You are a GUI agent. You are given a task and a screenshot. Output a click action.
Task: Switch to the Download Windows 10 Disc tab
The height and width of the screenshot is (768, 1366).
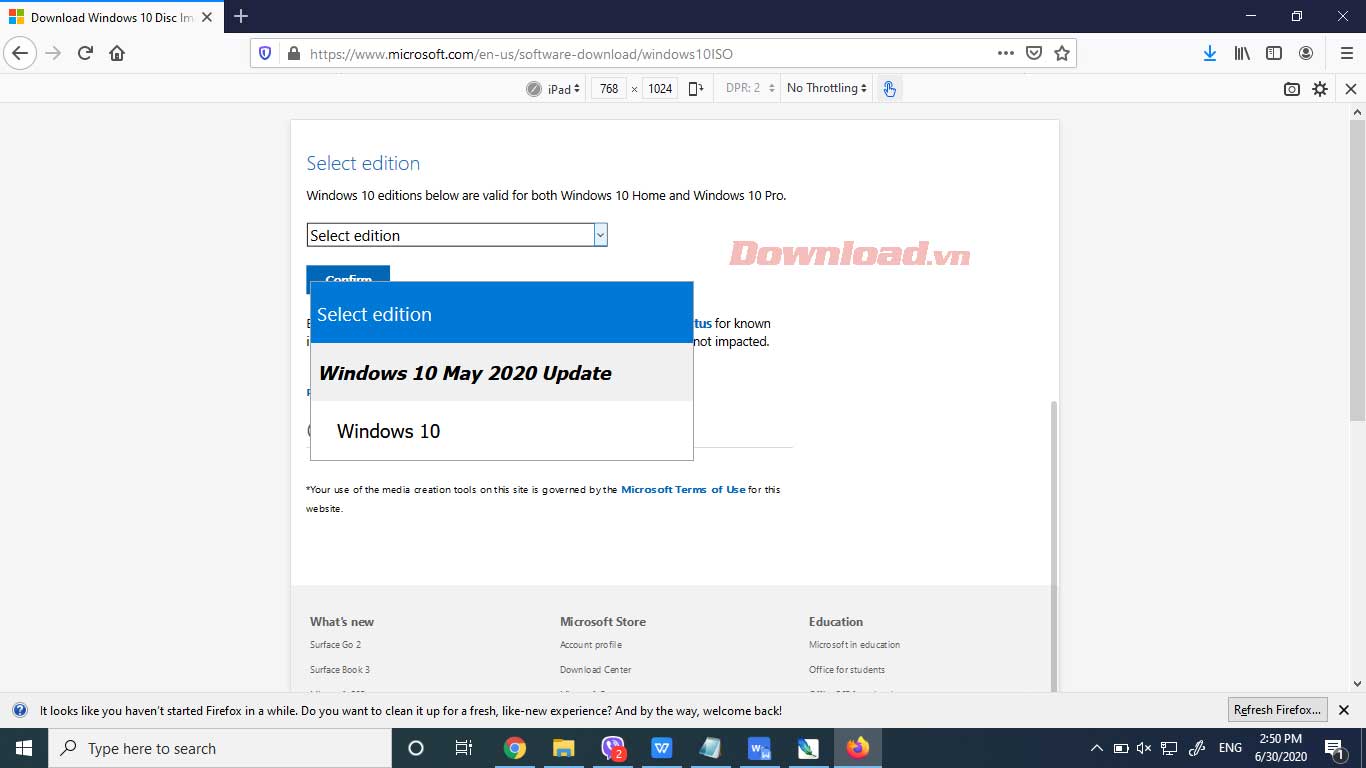[x=111, y=17]
